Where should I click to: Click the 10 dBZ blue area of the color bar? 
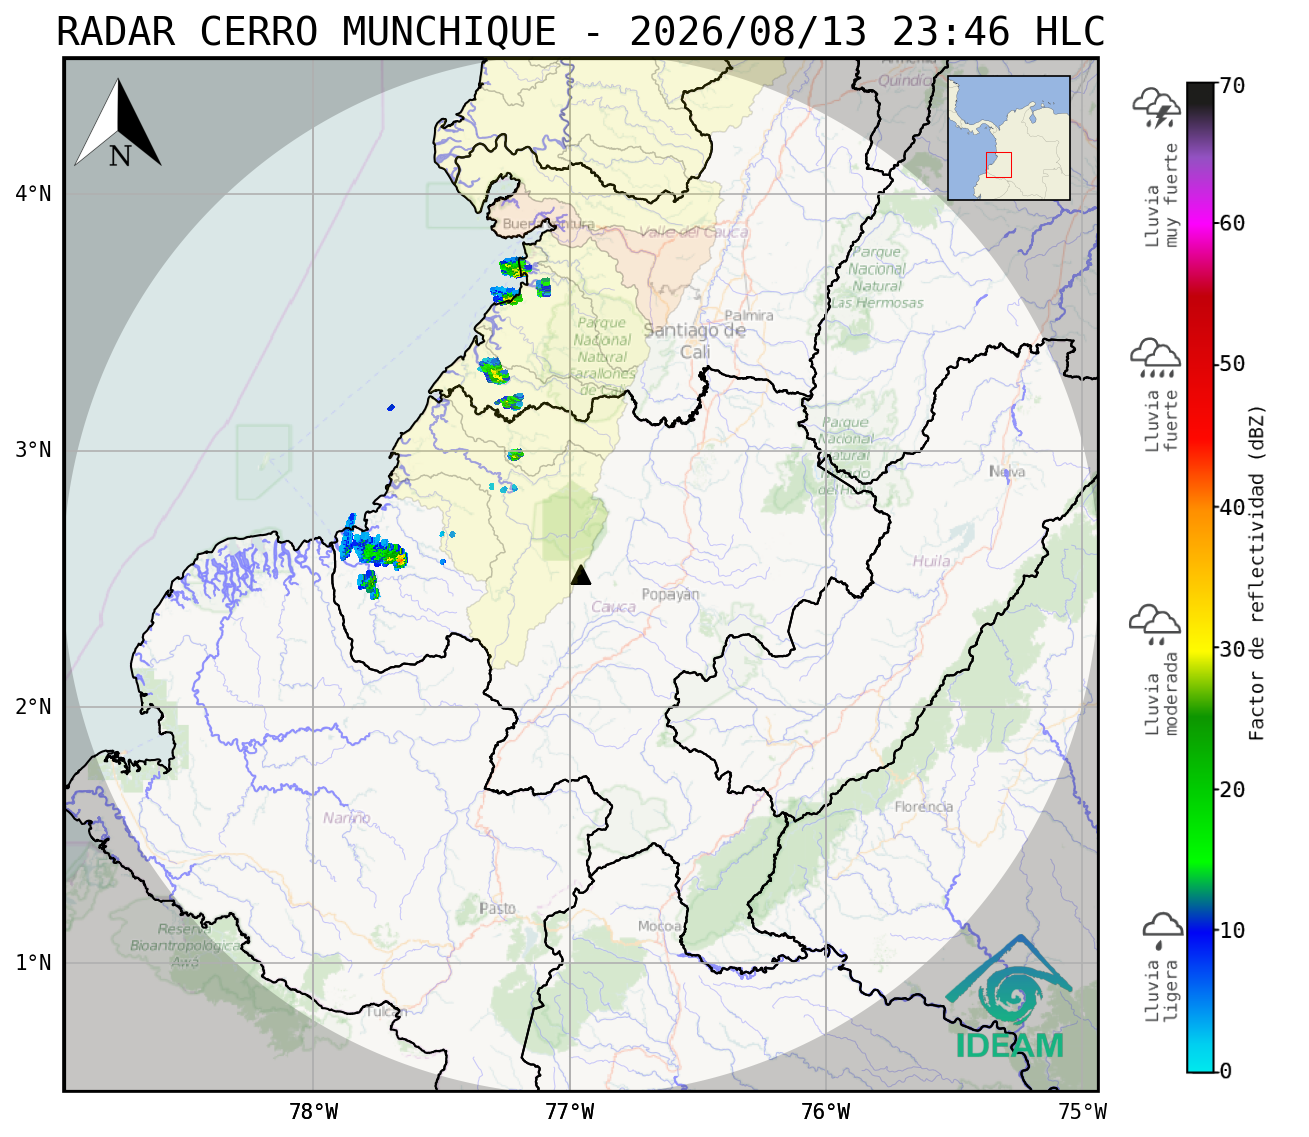click(x=1200, y=931)
